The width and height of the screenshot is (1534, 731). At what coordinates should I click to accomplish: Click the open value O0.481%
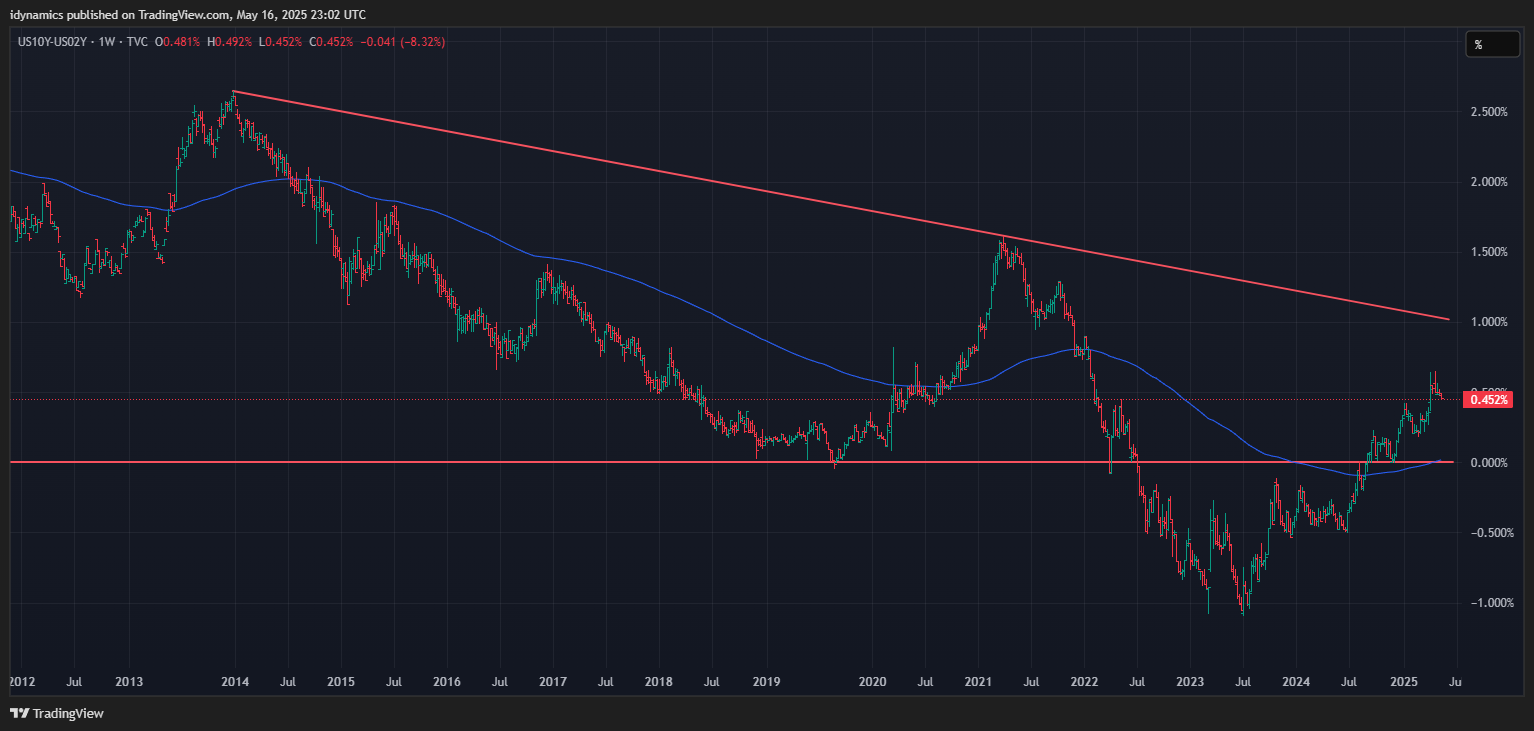point(178,42)
